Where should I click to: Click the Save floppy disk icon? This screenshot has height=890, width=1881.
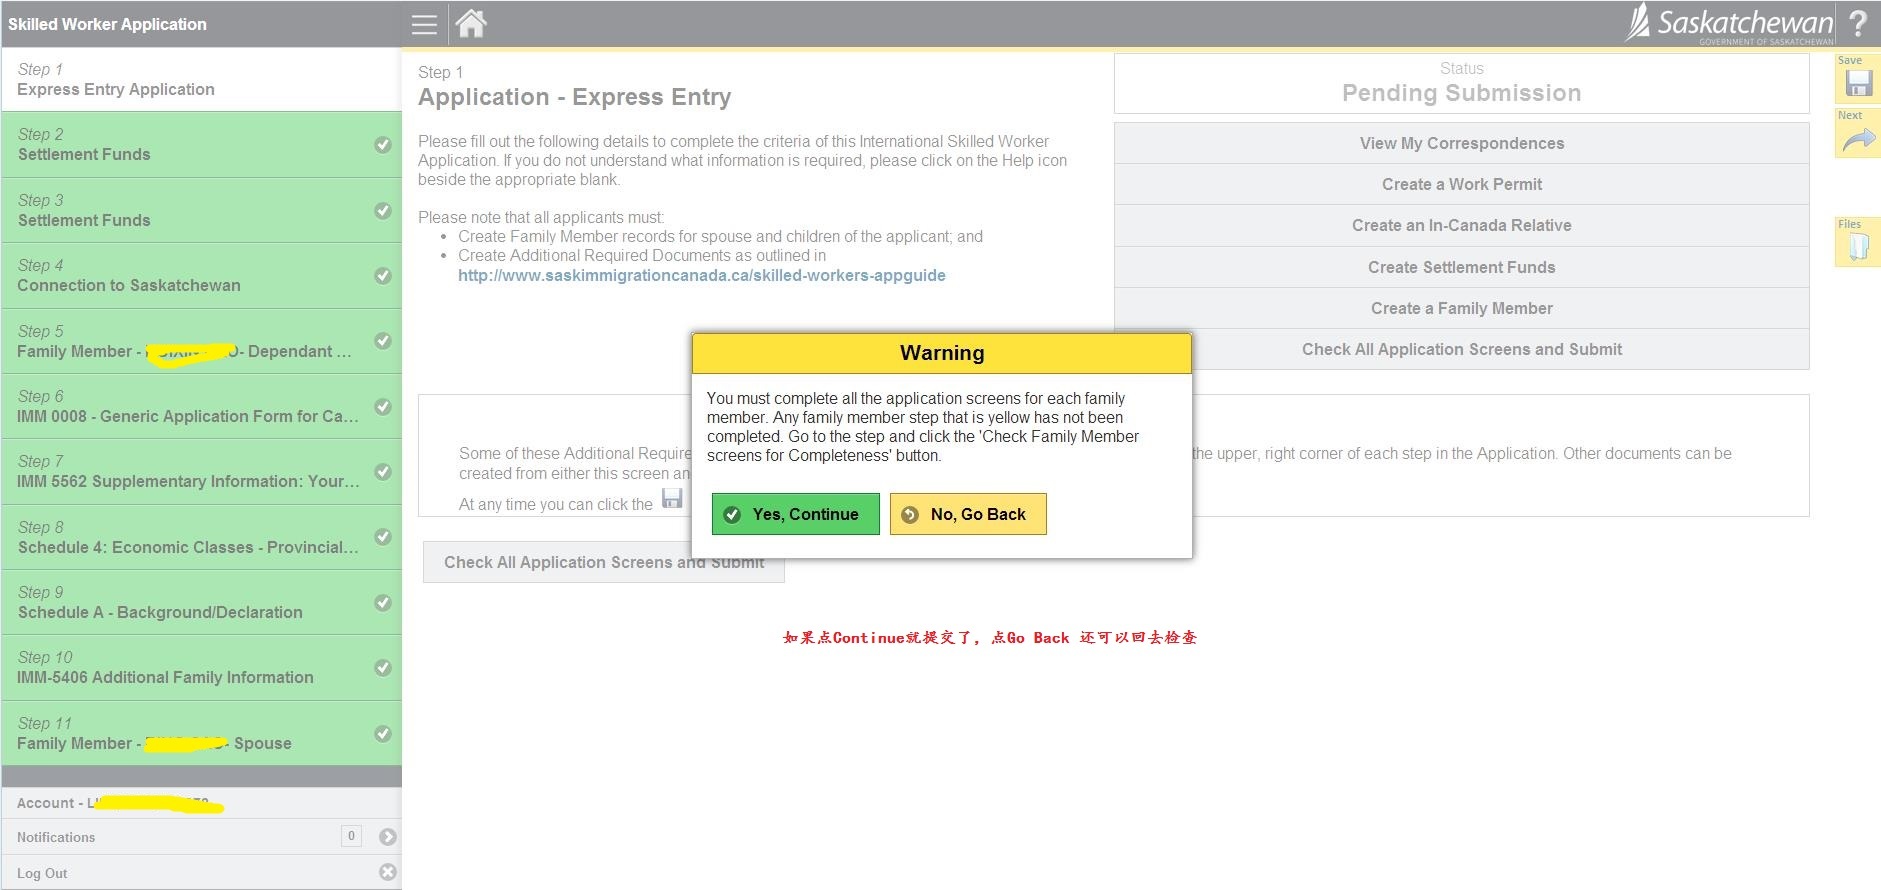1858,83
